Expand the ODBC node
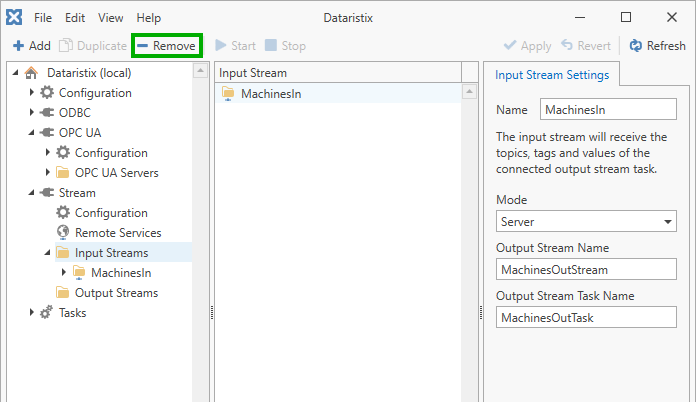This screenshot has width=696, height=402. 32,112
